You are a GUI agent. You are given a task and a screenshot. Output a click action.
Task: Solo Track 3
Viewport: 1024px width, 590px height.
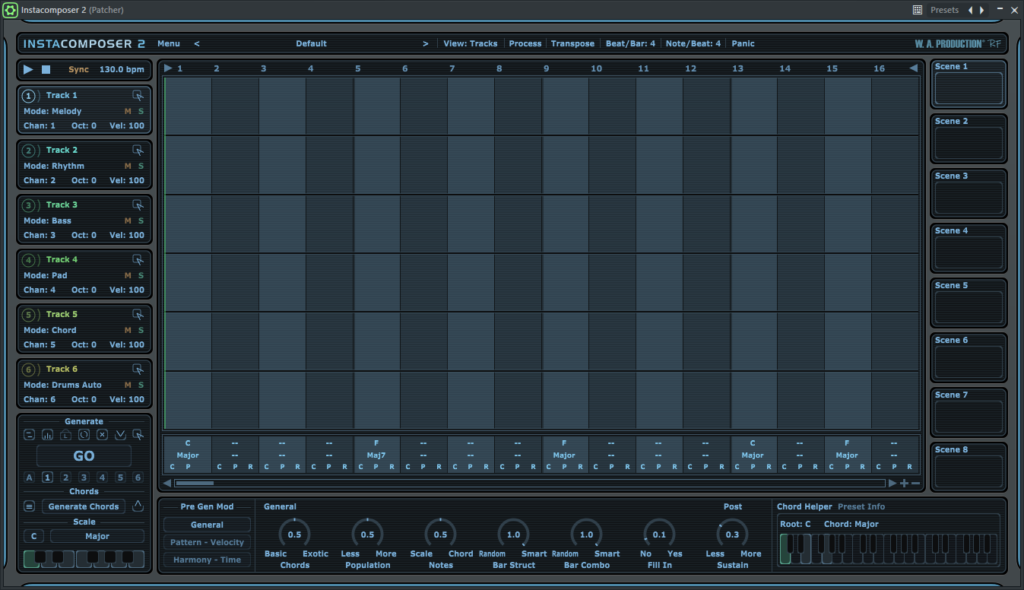140,221
